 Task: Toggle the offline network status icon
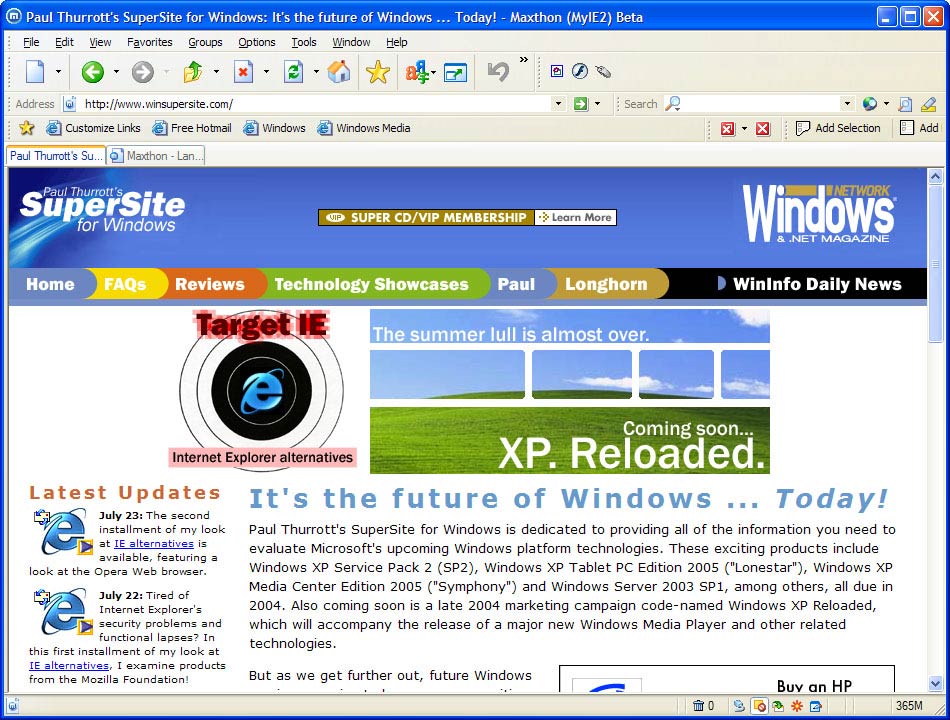coord(739,705)
